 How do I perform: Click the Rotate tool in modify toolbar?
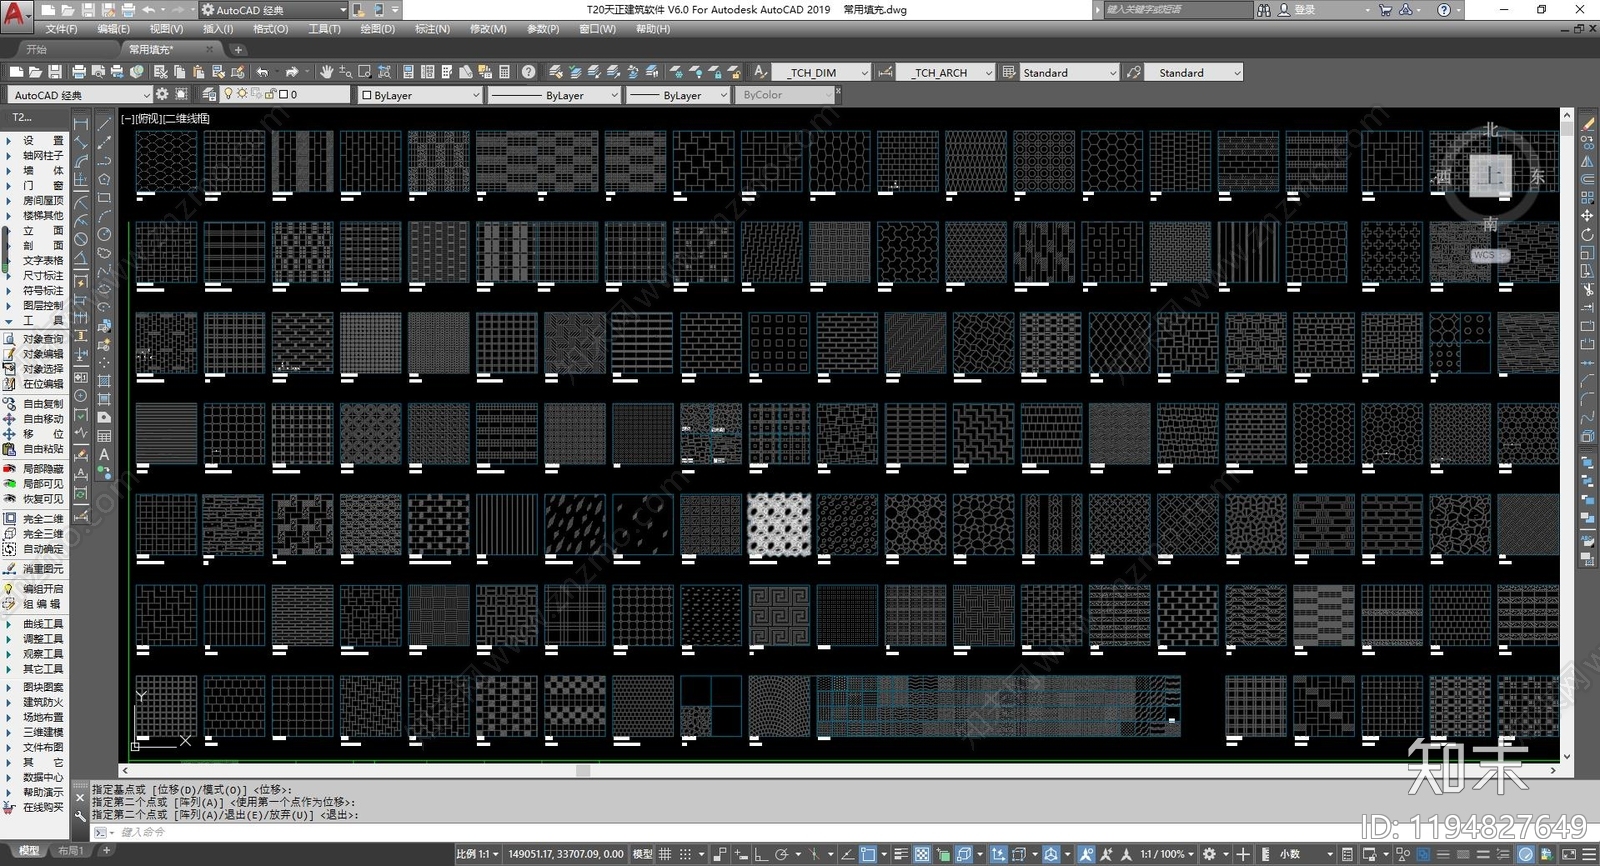tap(1587, 234)
